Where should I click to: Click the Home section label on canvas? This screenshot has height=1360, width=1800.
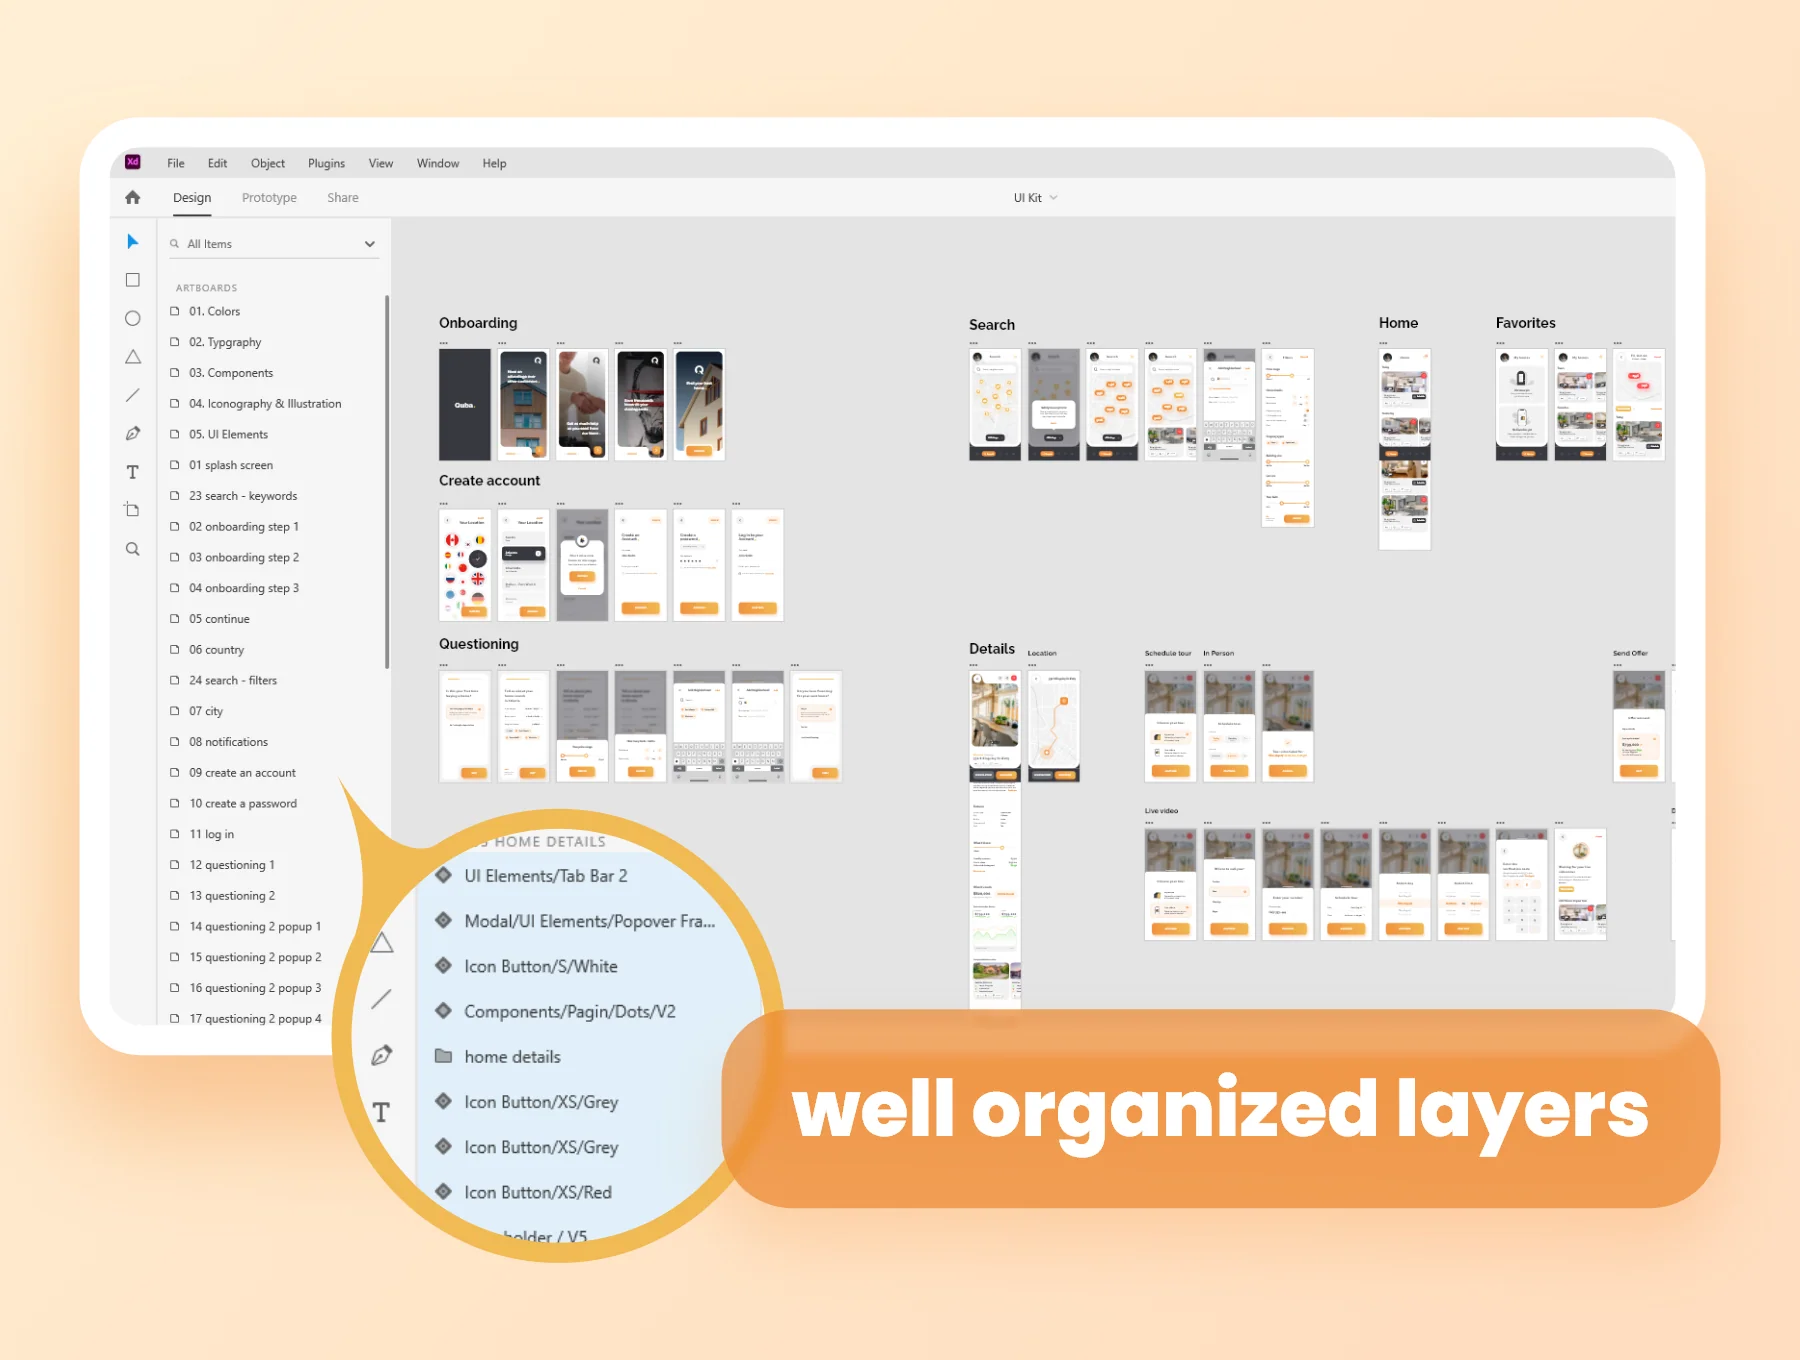click(1398, 323)
